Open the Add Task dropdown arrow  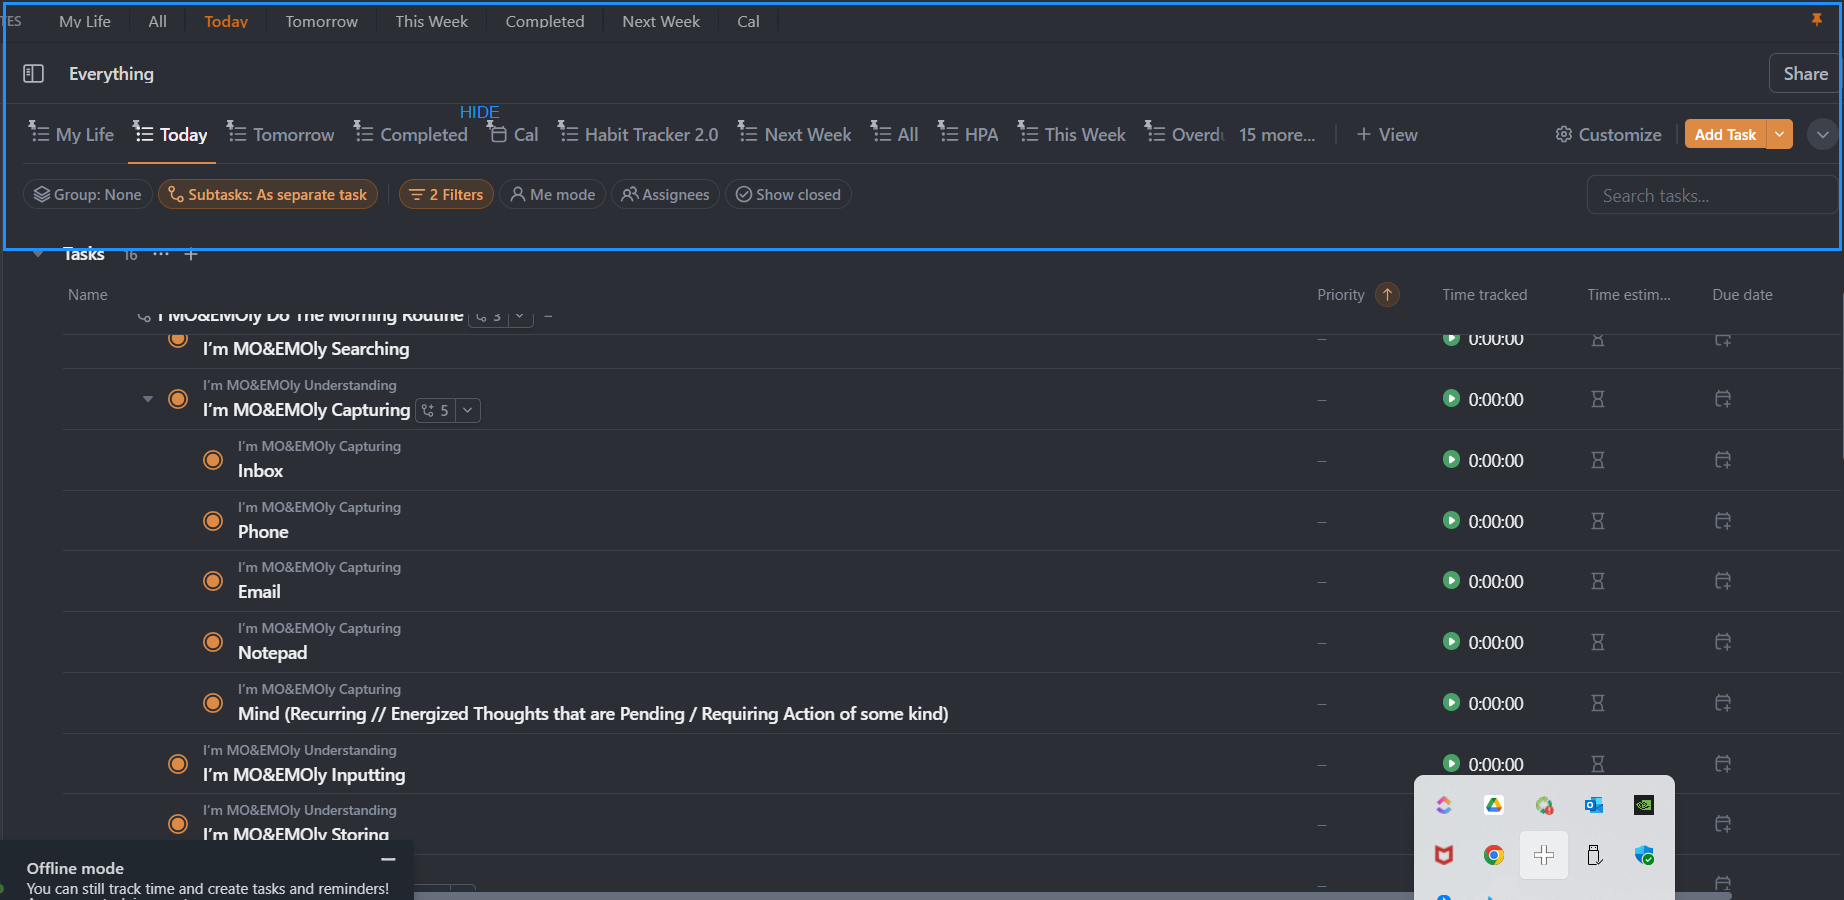[1779, 134]
